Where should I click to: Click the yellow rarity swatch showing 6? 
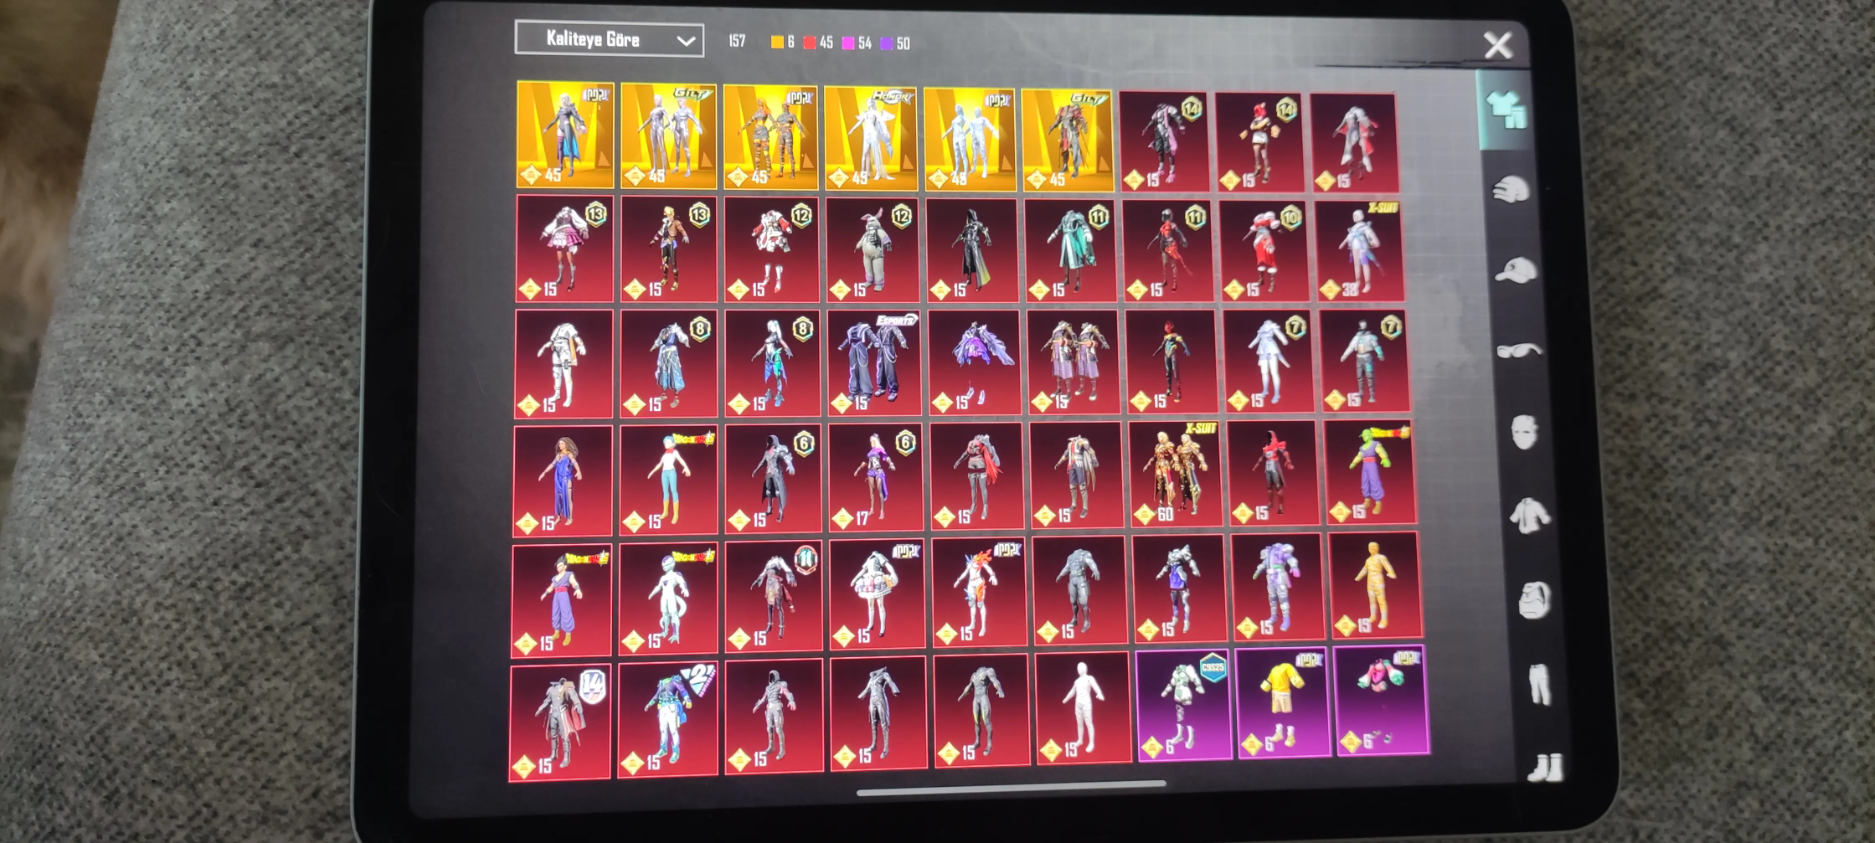point(778,43)
